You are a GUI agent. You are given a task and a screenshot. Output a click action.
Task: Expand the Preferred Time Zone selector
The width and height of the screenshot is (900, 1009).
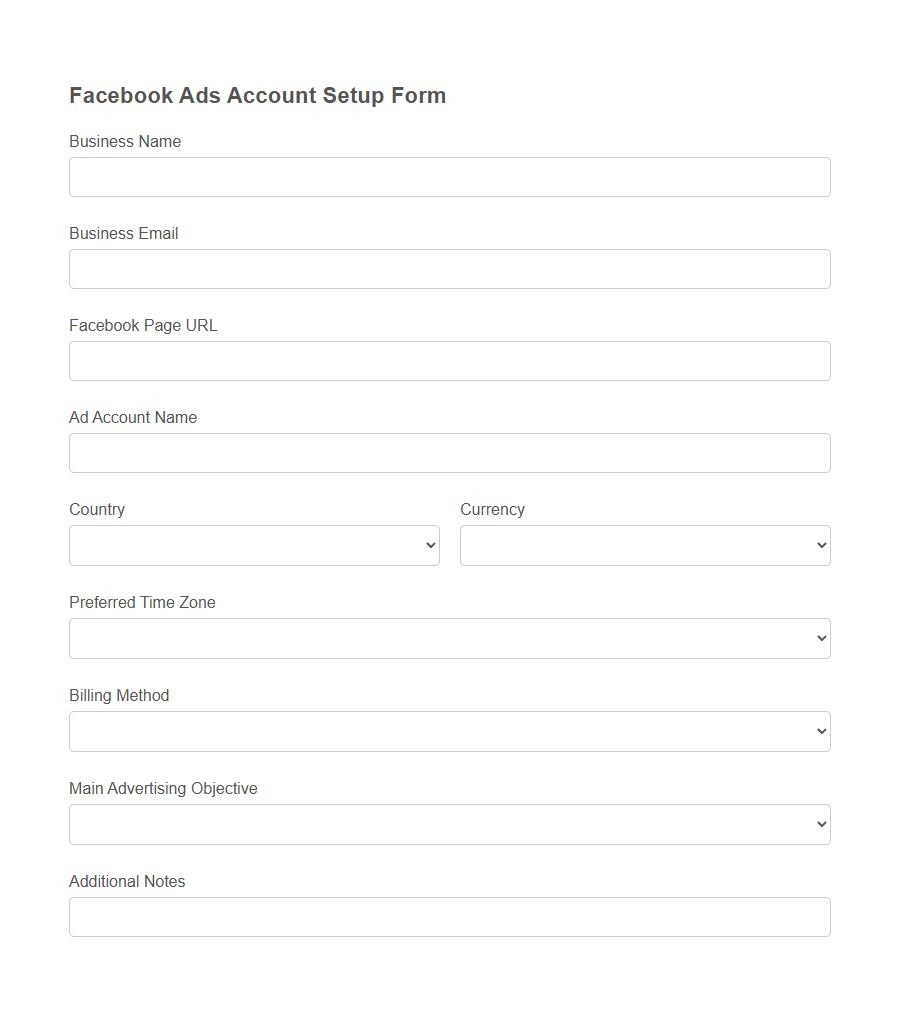coord(449,638)
